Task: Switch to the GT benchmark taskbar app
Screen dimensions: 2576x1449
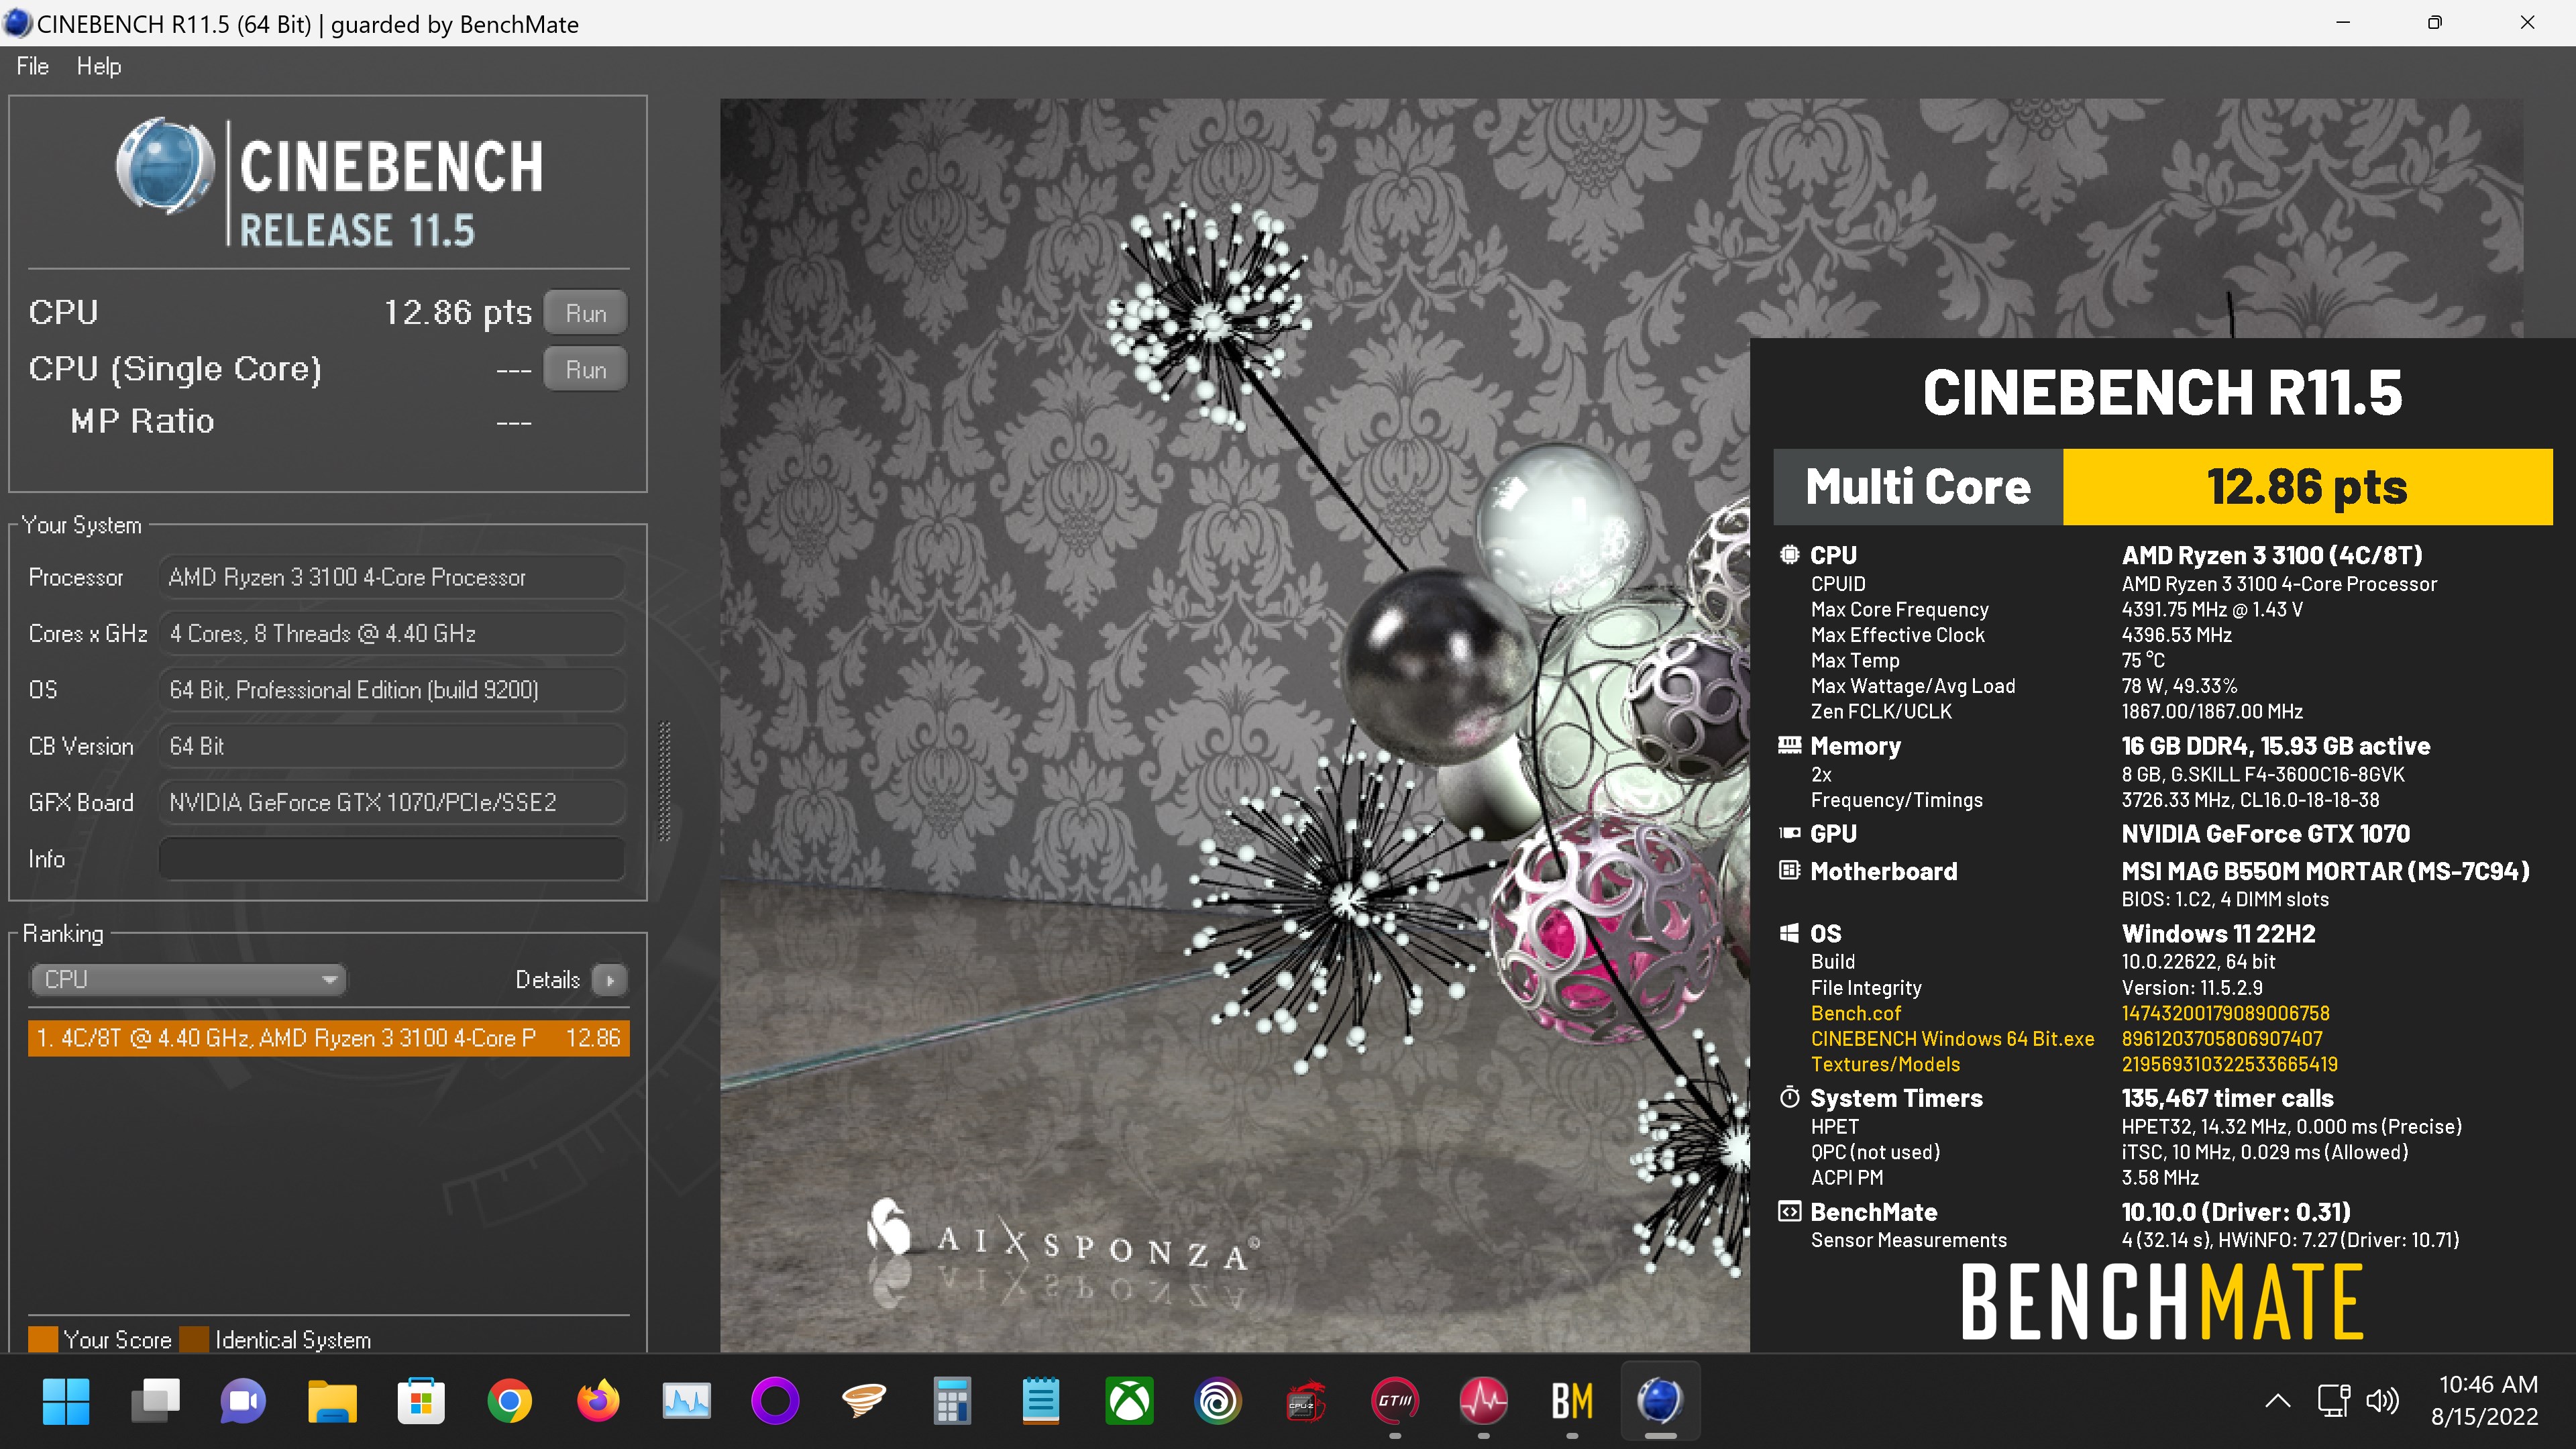Action: 1395,1401
